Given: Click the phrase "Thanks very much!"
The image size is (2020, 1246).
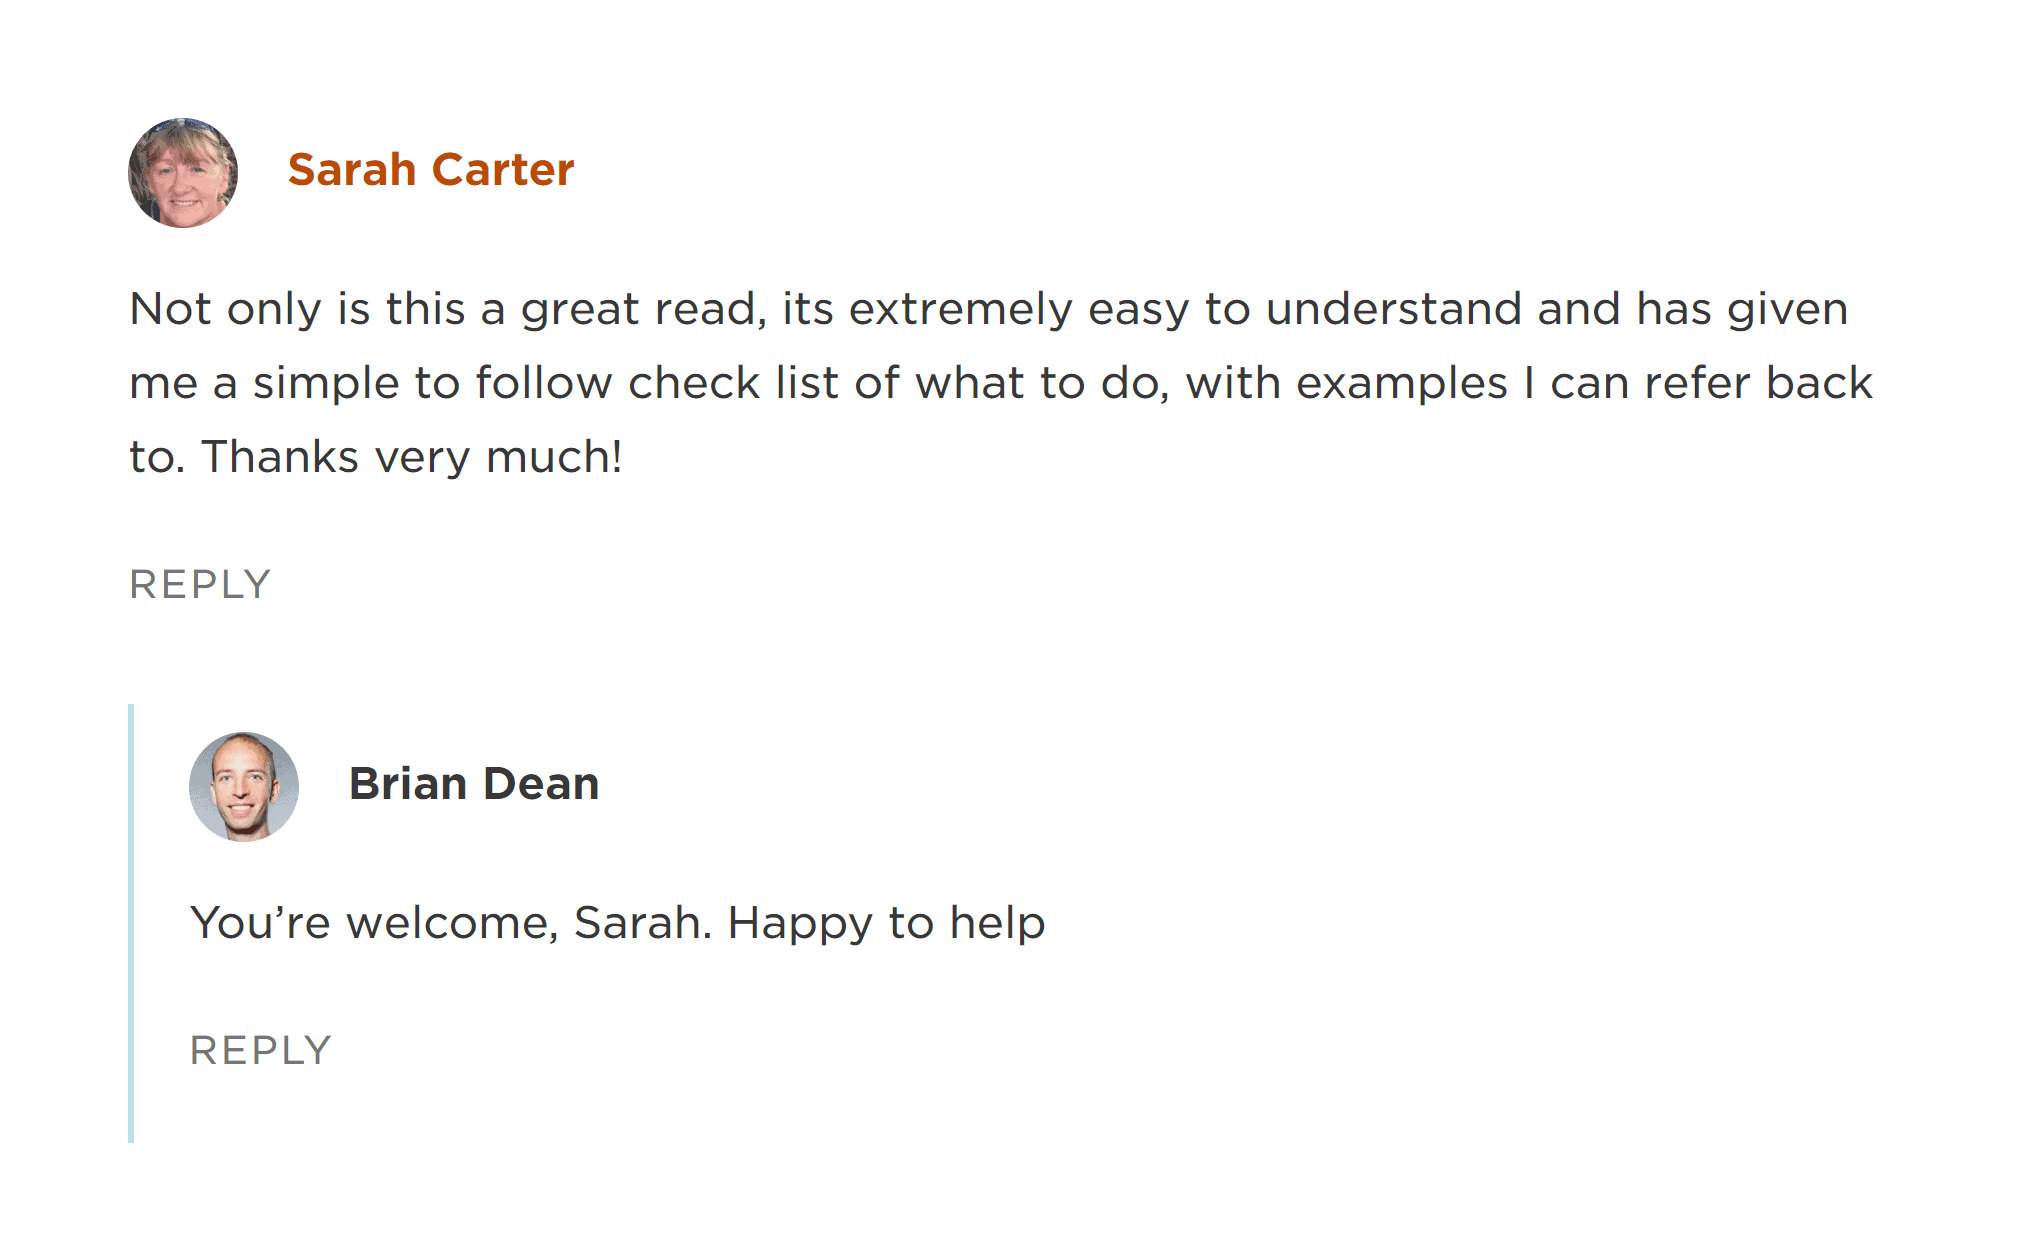Looking at the screenshot, I should pyautogui.click(x=412, y=457).
